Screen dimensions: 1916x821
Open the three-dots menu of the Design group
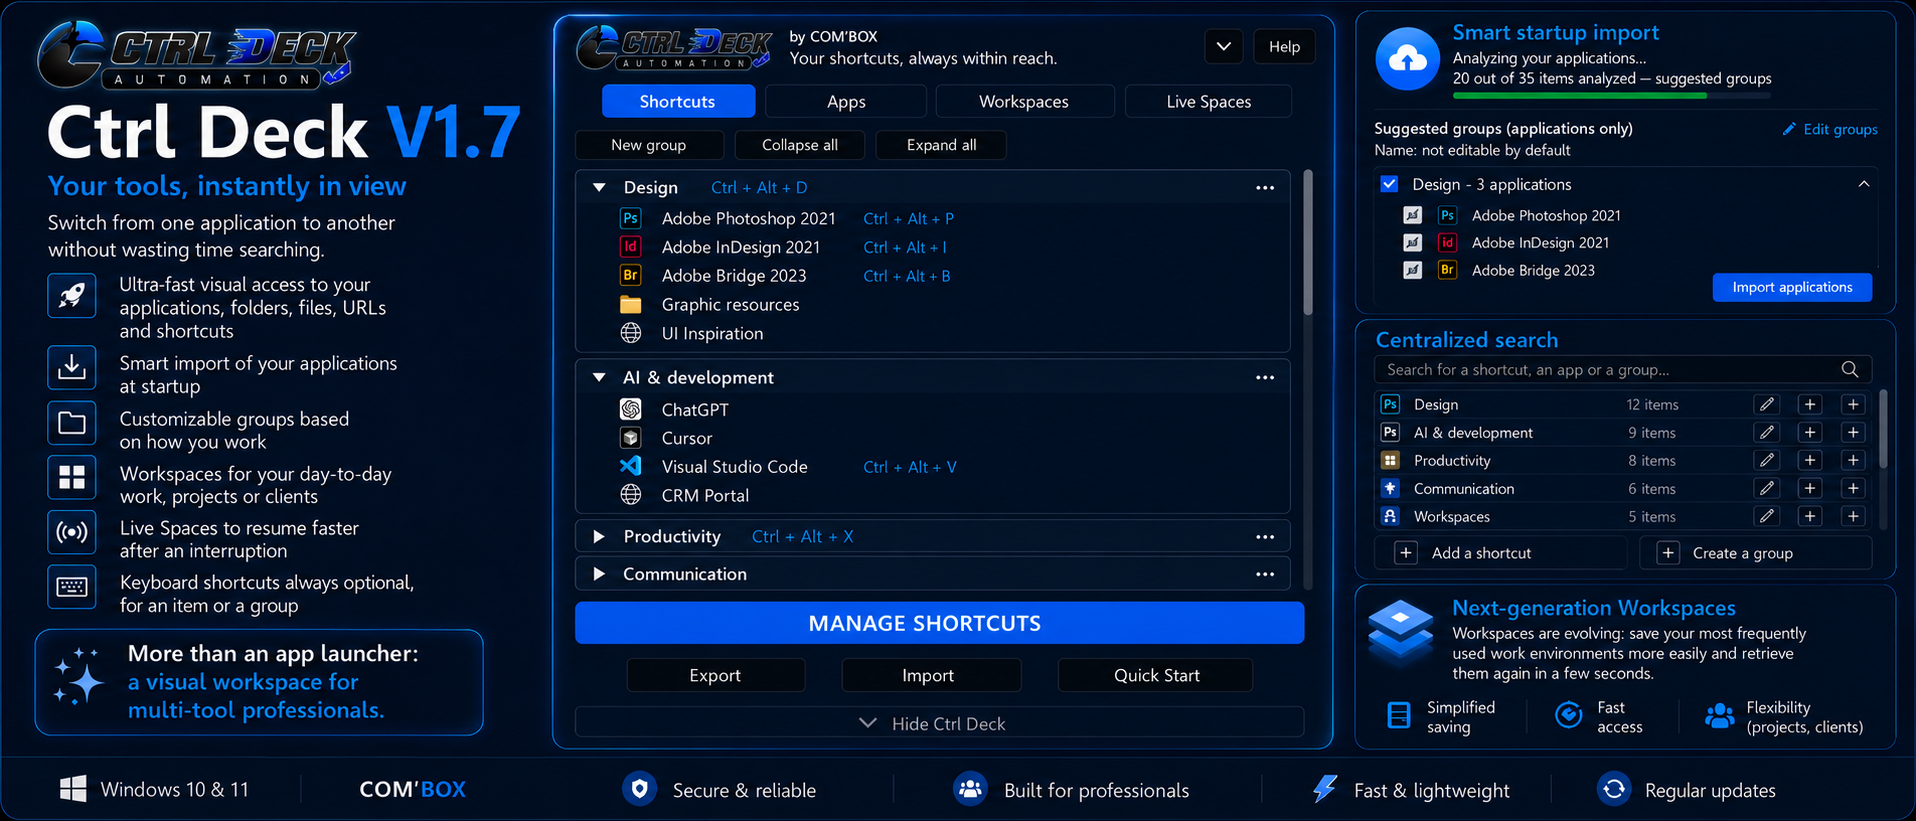1265,188
